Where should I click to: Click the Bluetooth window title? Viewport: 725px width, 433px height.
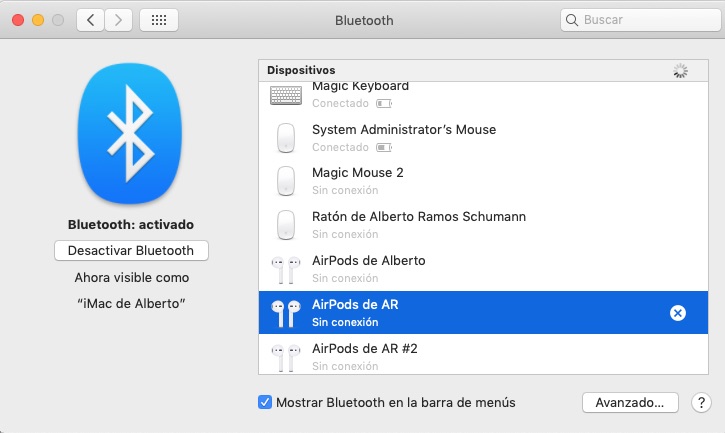pyautogui.click(x=364, y=20)
